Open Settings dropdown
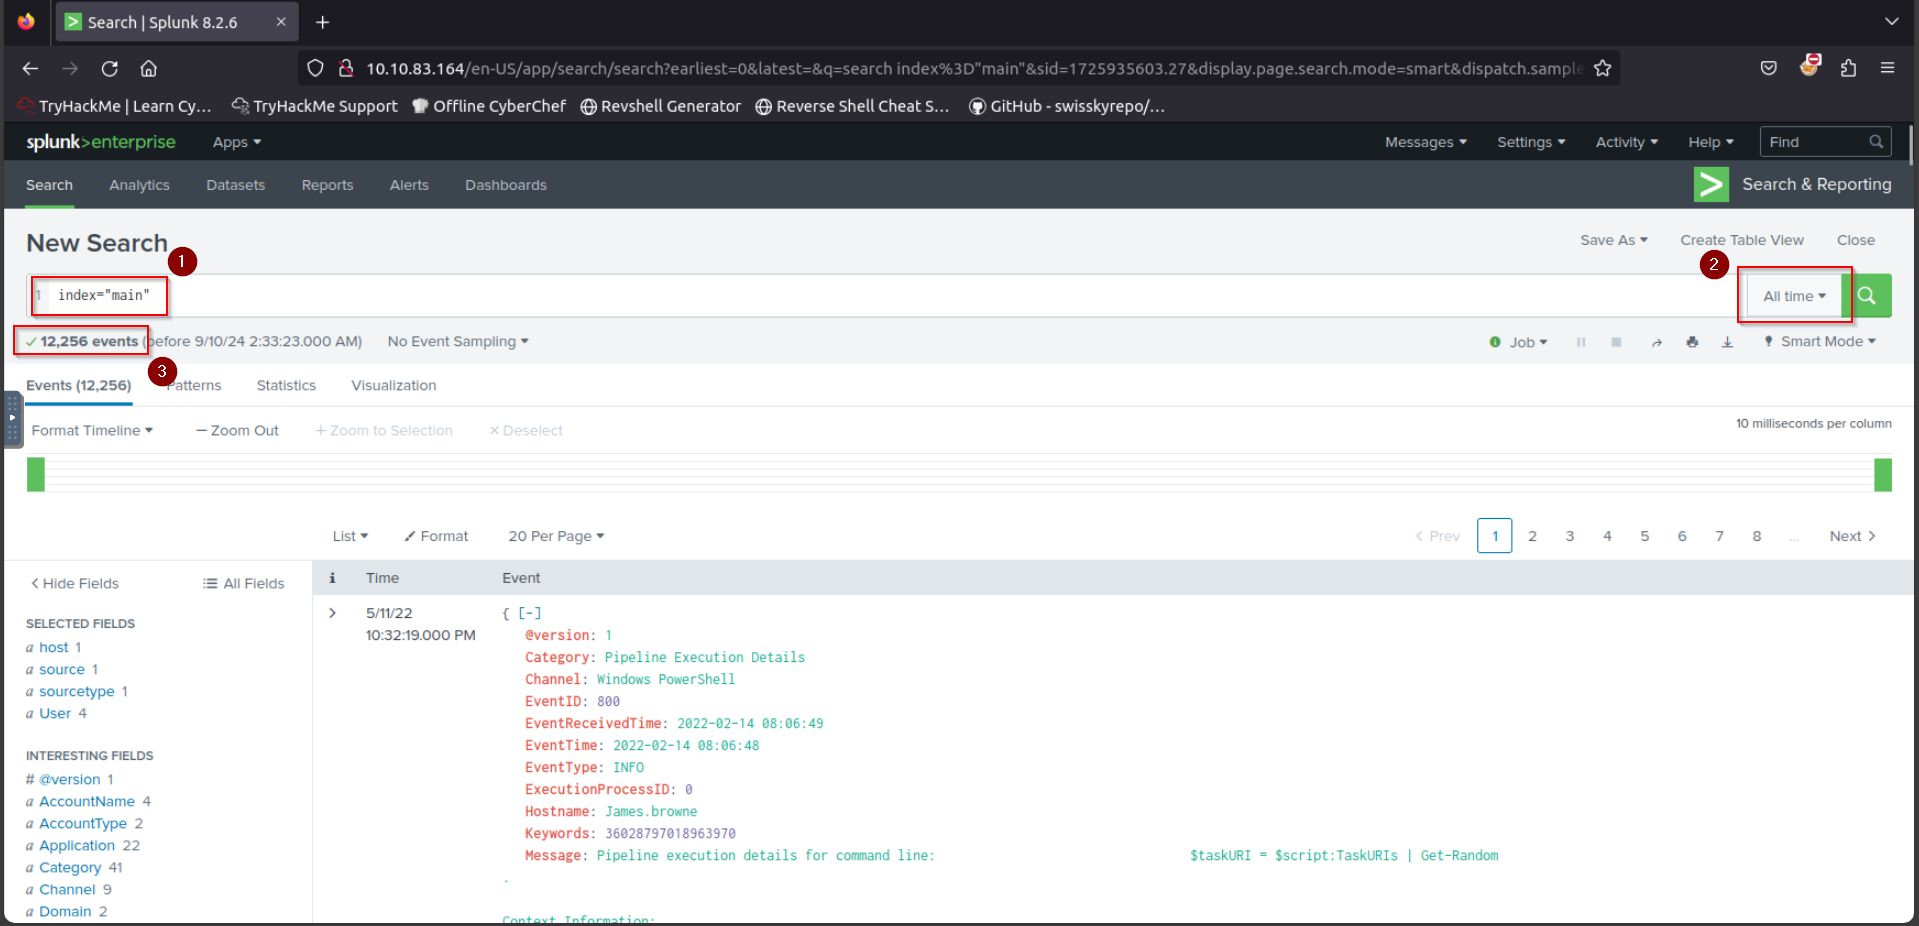Screen dimensions: 1919x926 pos(1531,142)
